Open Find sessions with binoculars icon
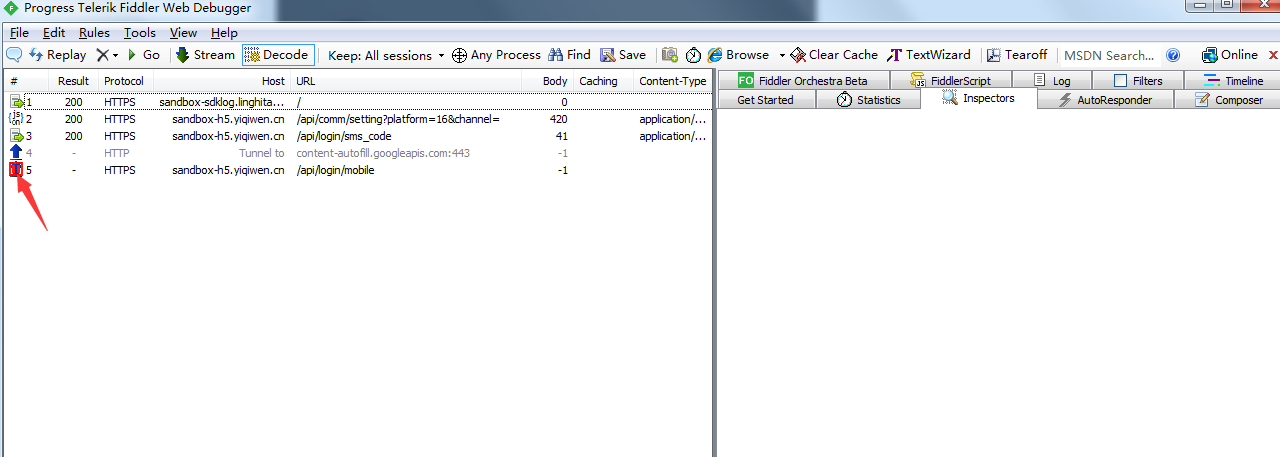This screenshot has width=1280, height=457. tap(569, 55)
